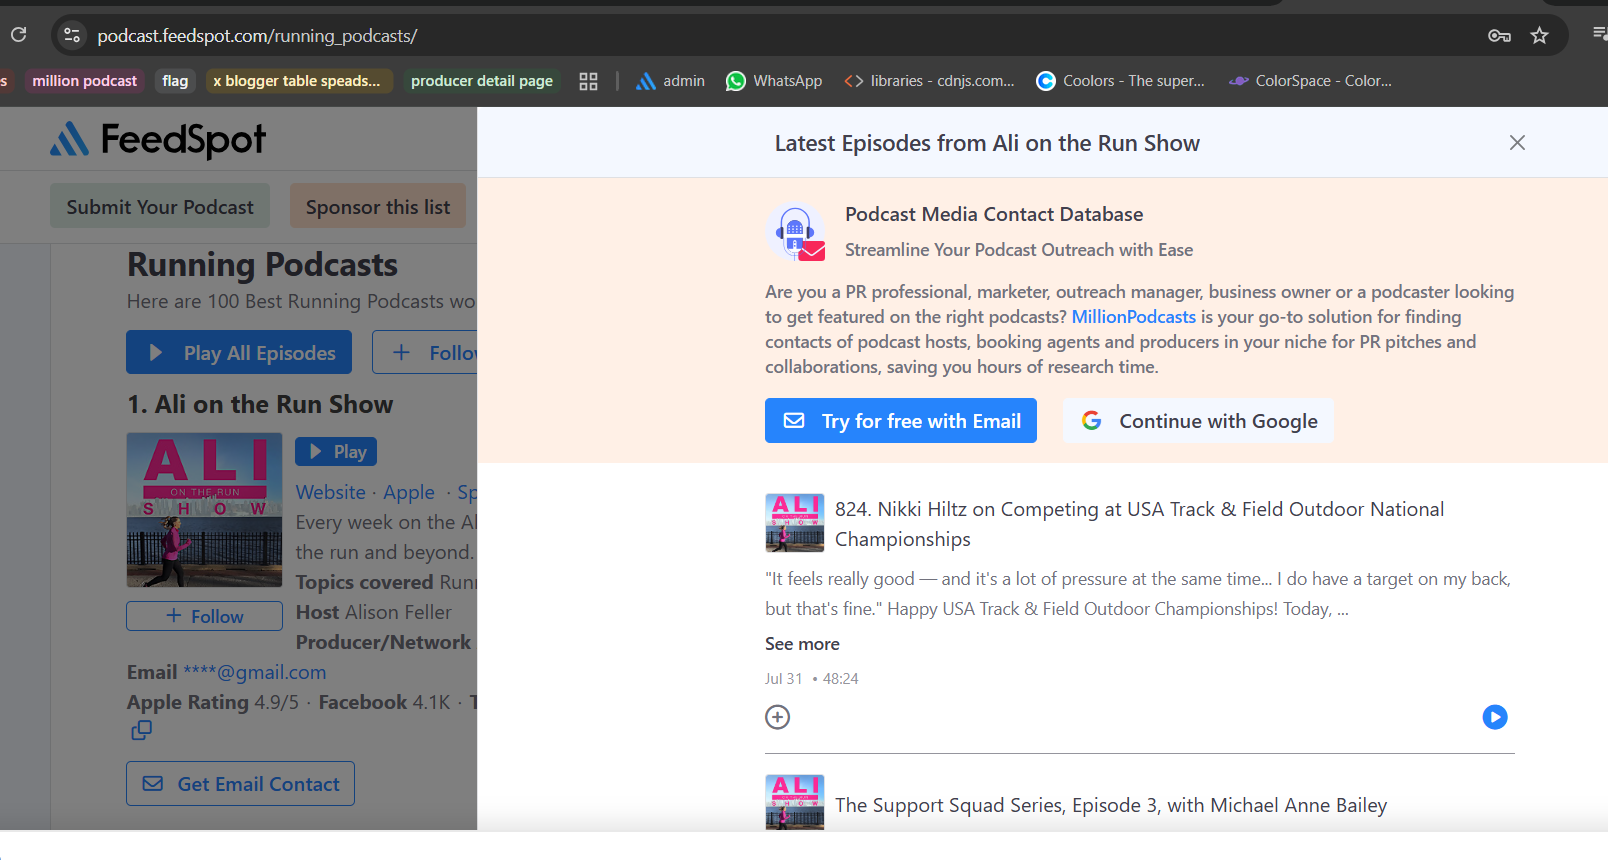
Task: Open the Apple podcast link
Action: (409, 492)
